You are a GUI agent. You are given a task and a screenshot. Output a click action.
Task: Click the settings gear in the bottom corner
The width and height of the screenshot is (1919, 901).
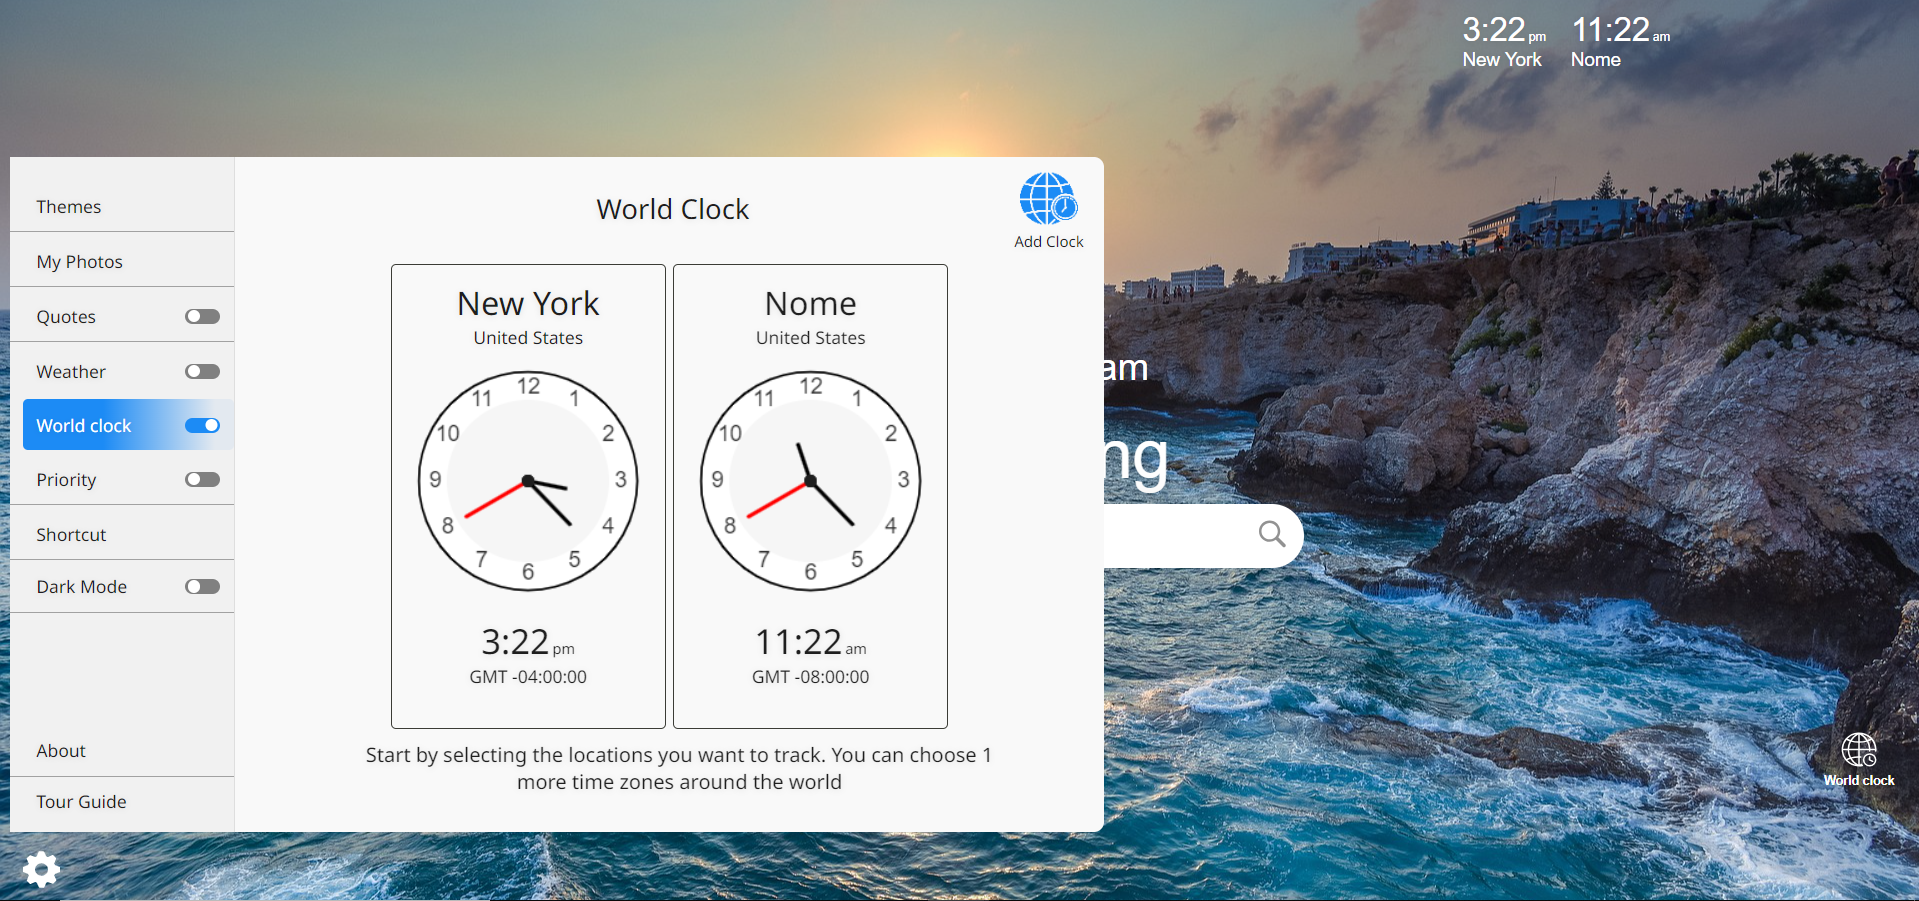tap(41, 869)
